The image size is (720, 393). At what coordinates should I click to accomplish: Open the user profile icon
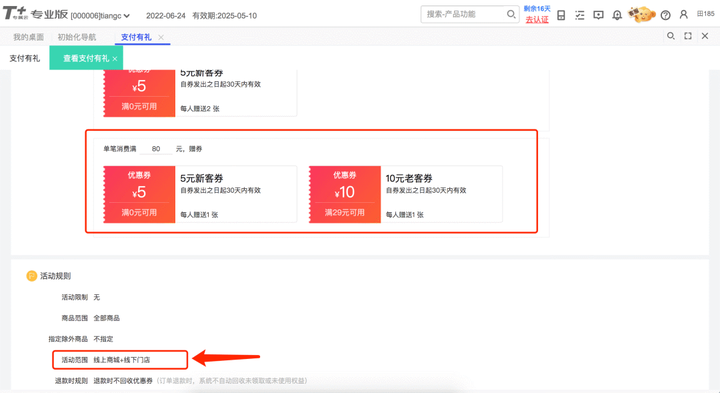684,15
